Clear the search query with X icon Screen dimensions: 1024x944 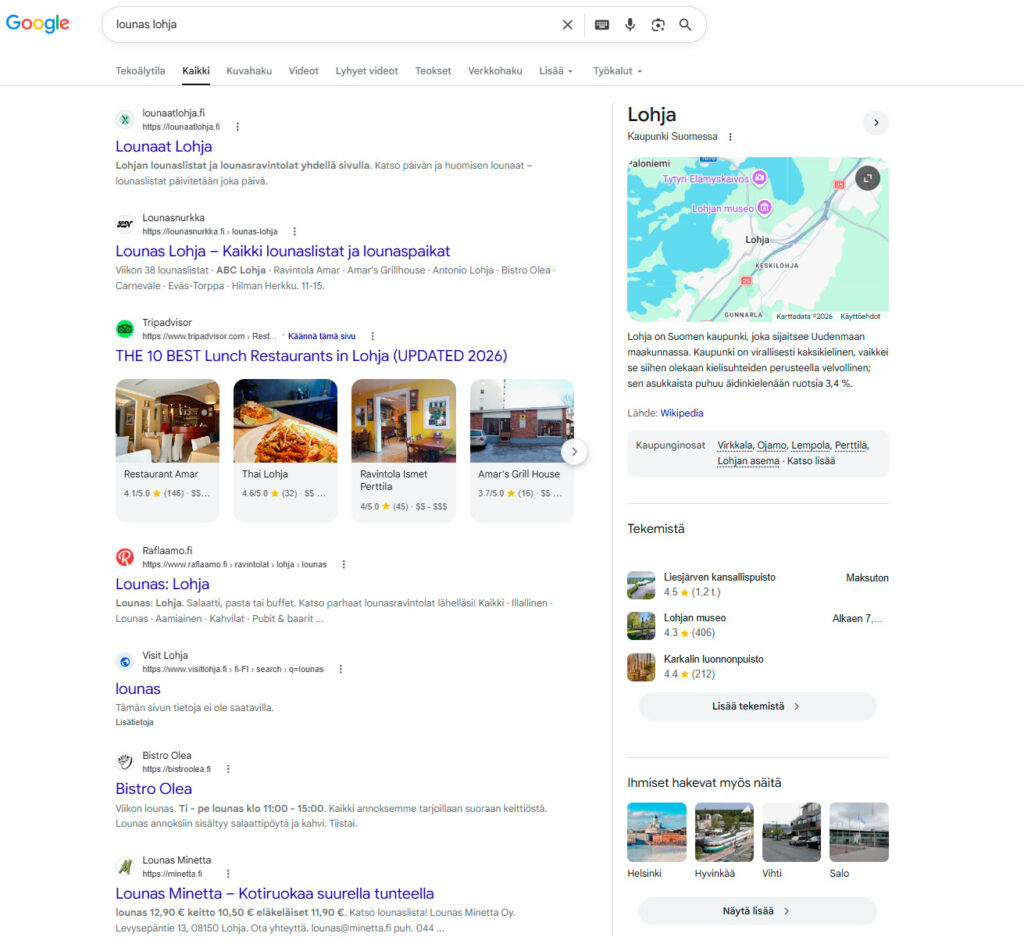(568, 25)
